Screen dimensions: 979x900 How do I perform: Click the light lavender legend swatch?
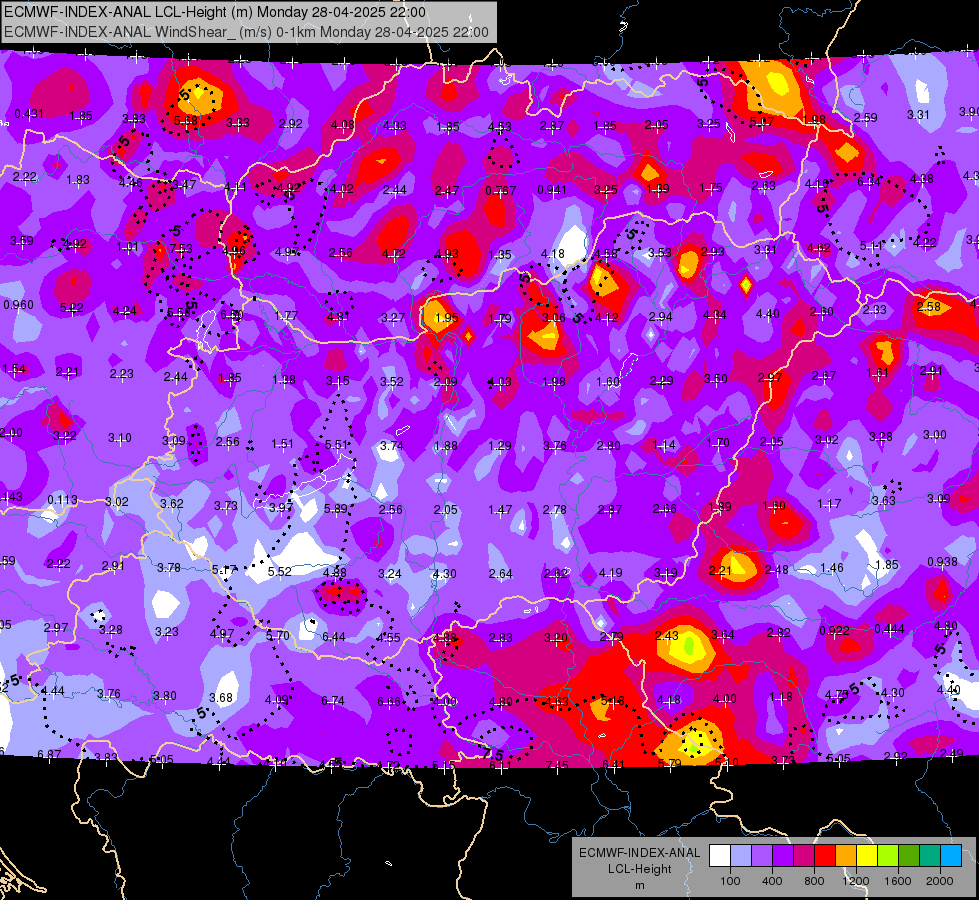coord(741,856)
